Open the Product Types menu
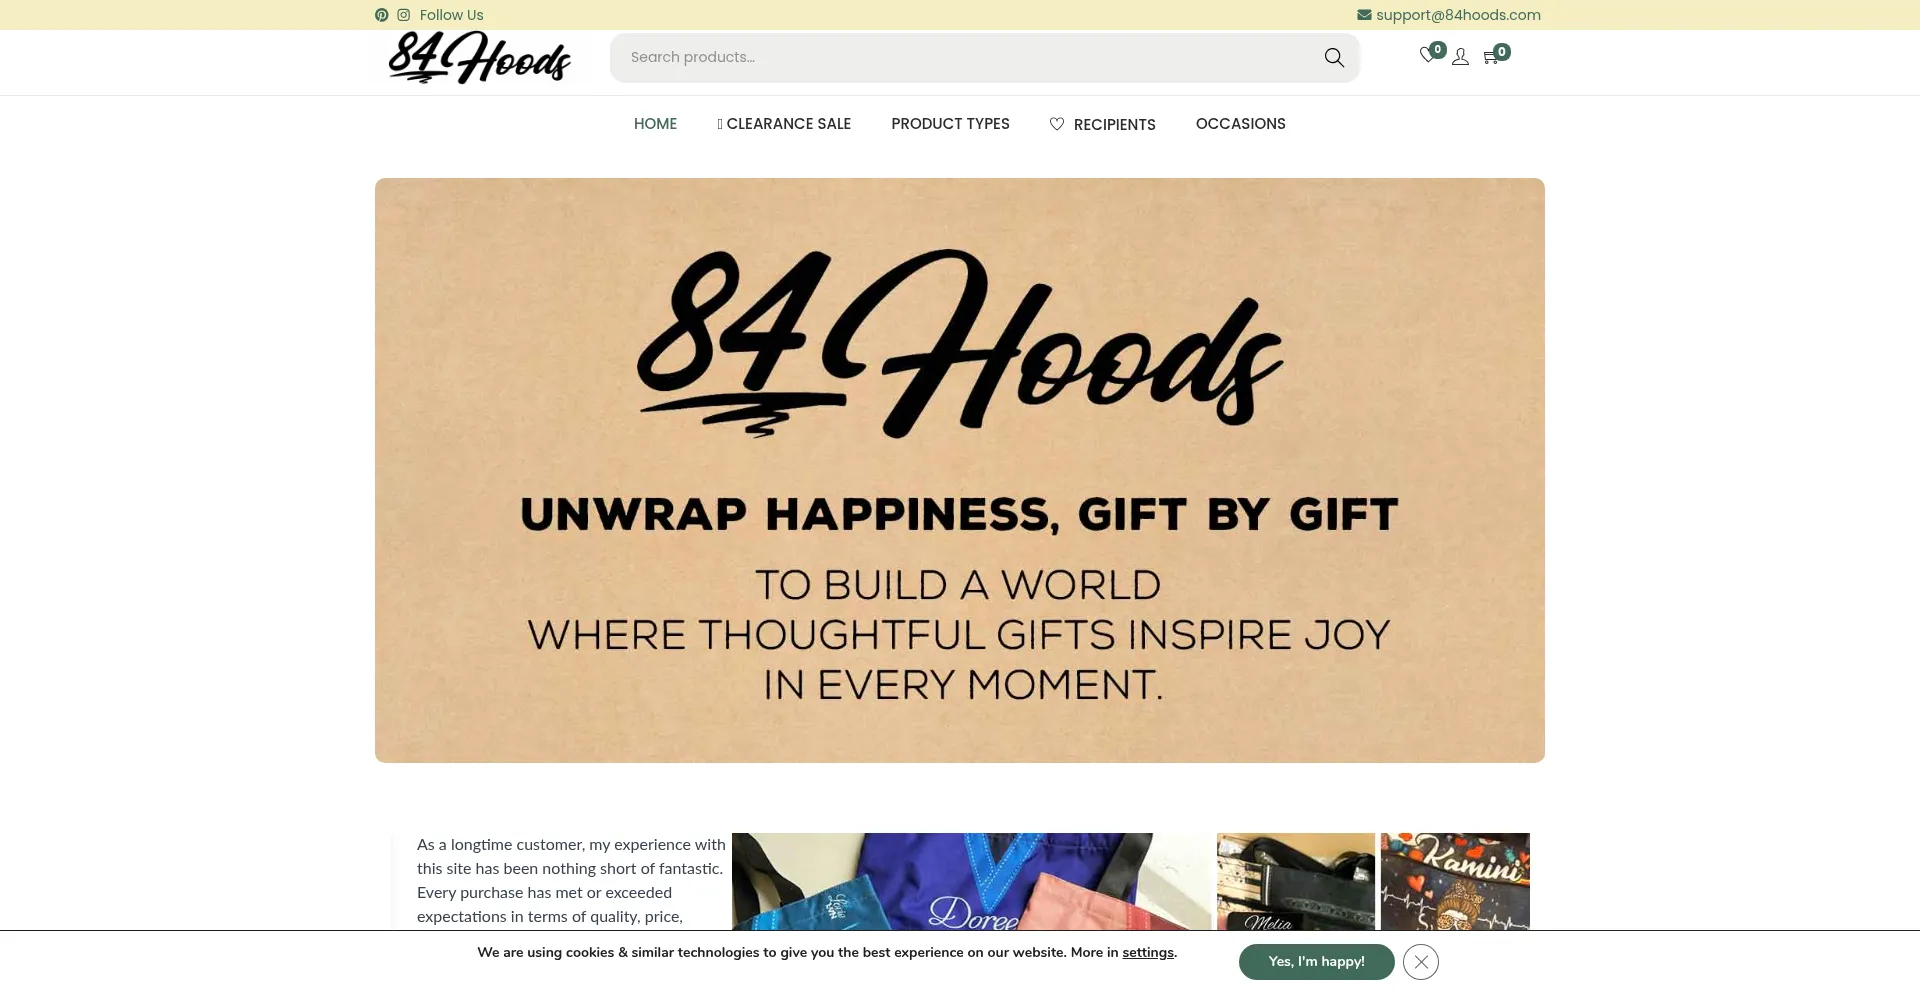The height and width of the screenshot is (993, 1920). (950, 124)
